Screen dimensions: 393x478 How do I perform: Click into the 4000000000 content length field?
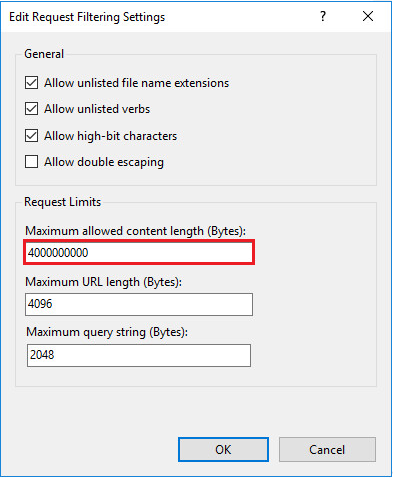[x=139, y=252]
